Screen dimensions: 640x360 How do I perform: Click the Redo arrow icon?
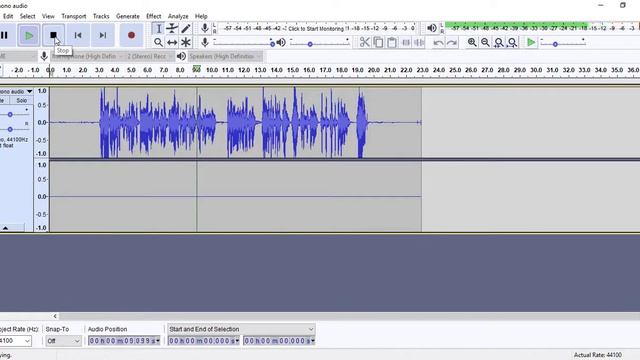point(451,42)
